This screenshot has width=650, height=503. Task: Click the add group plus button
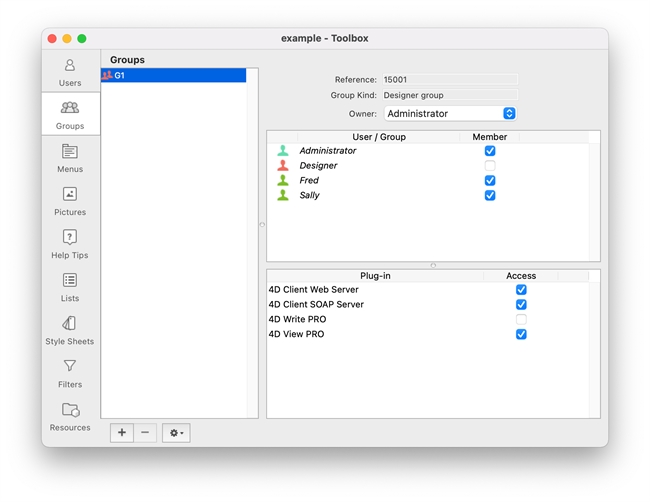click(122, 433)
